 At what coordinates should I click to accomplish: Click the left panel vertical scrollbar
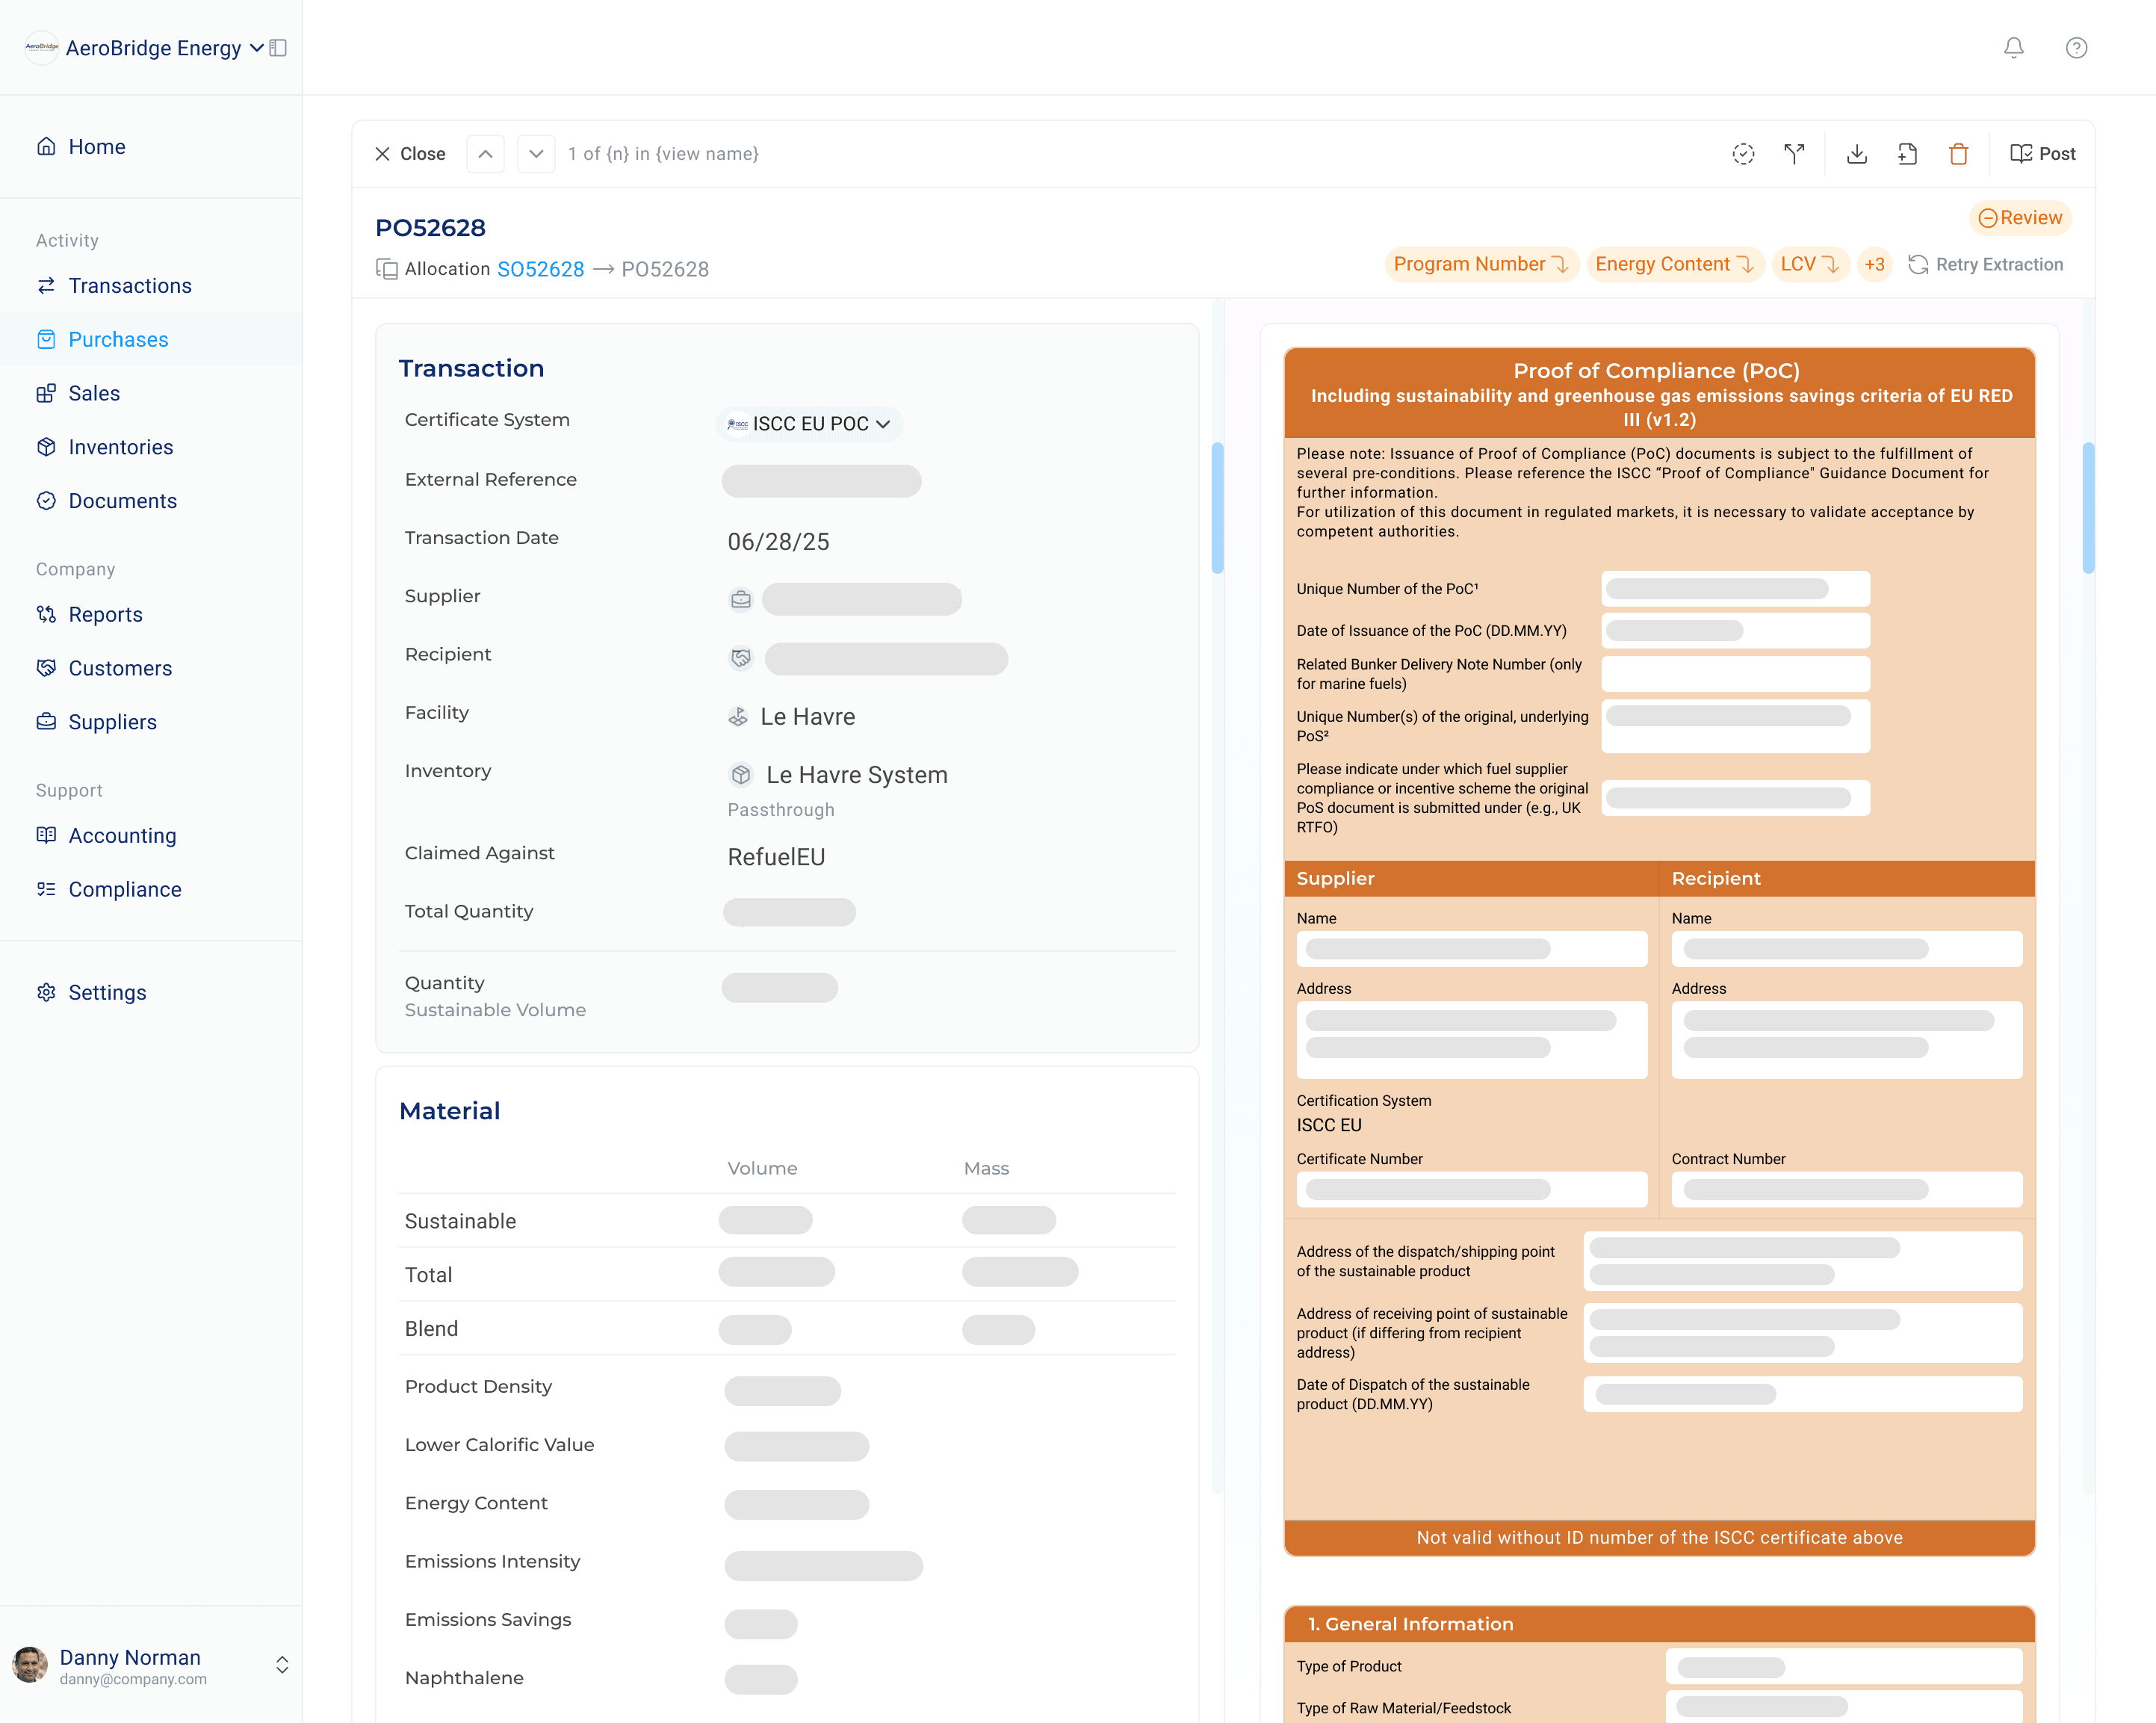pos(1217,507)
